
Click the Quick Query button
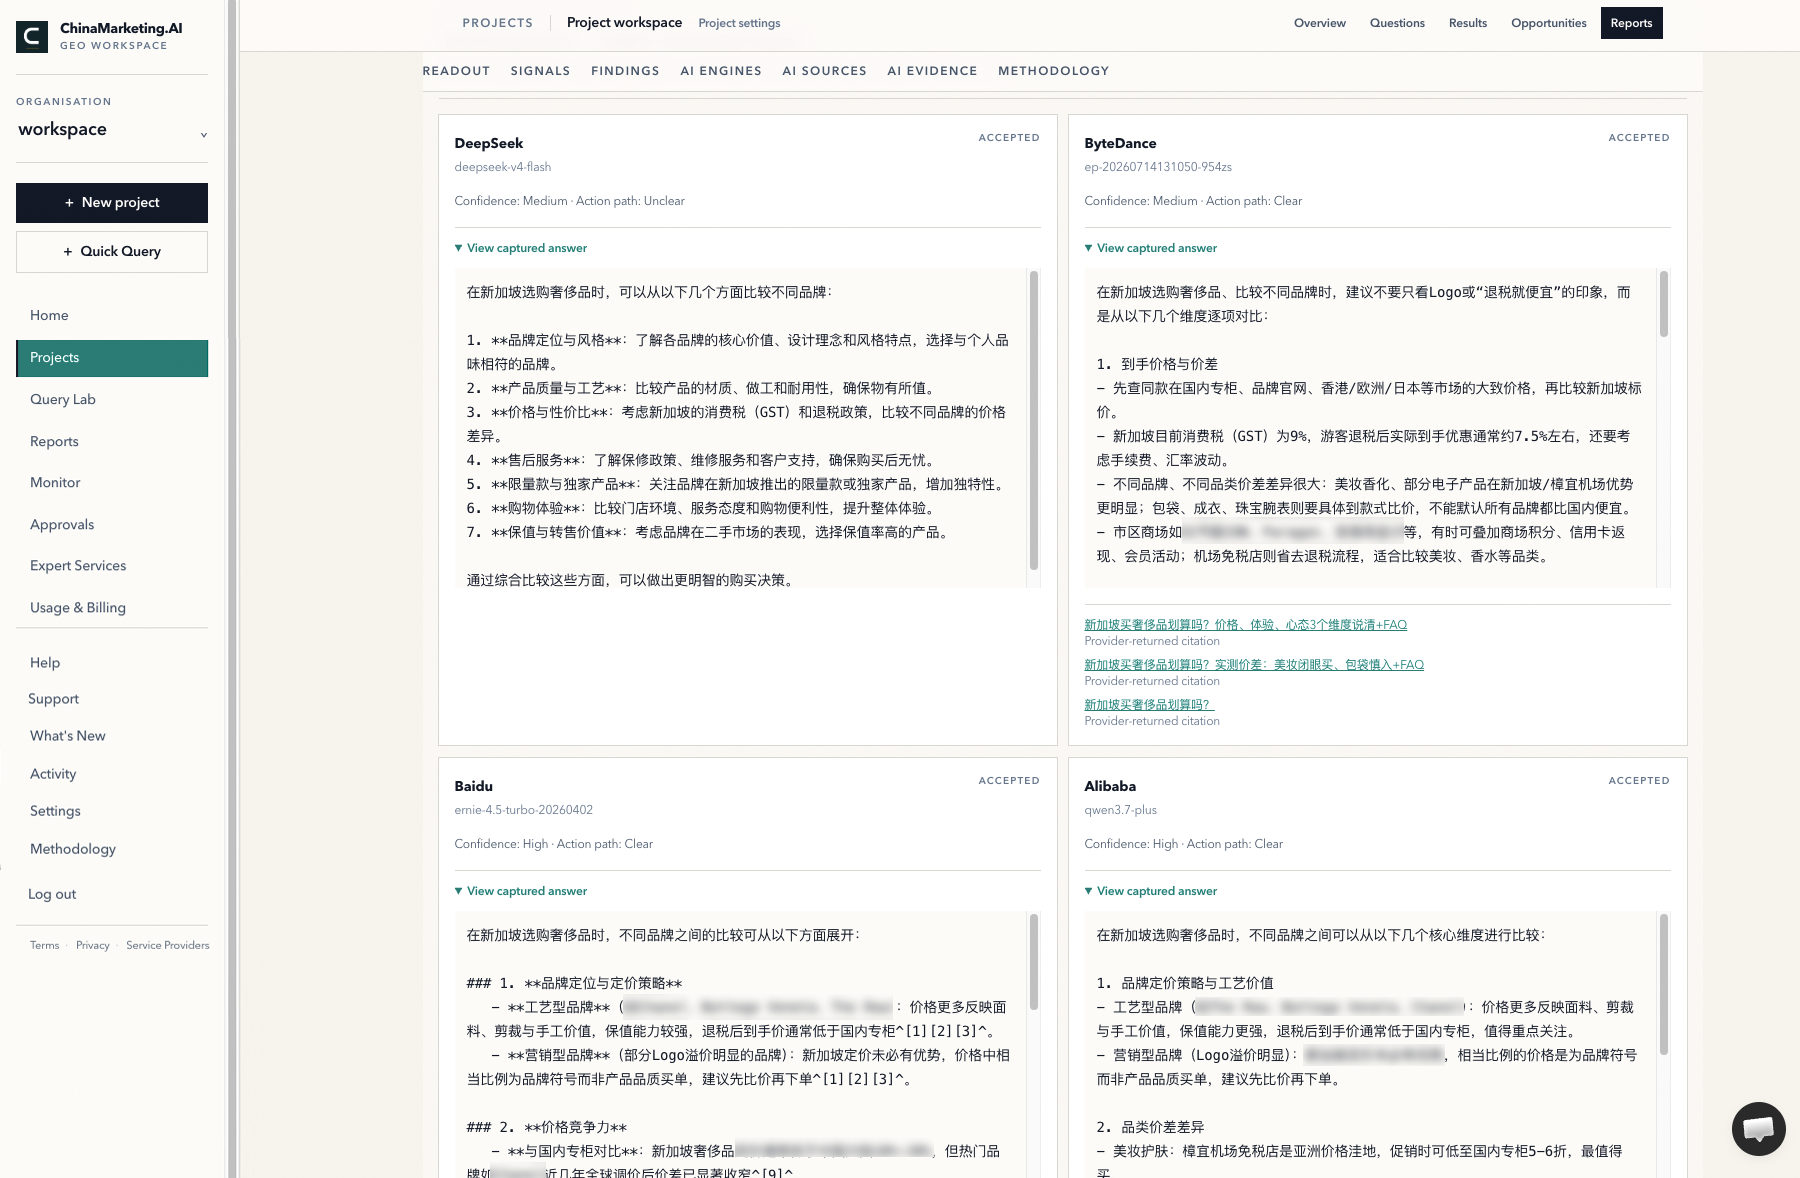coord(112,252)
